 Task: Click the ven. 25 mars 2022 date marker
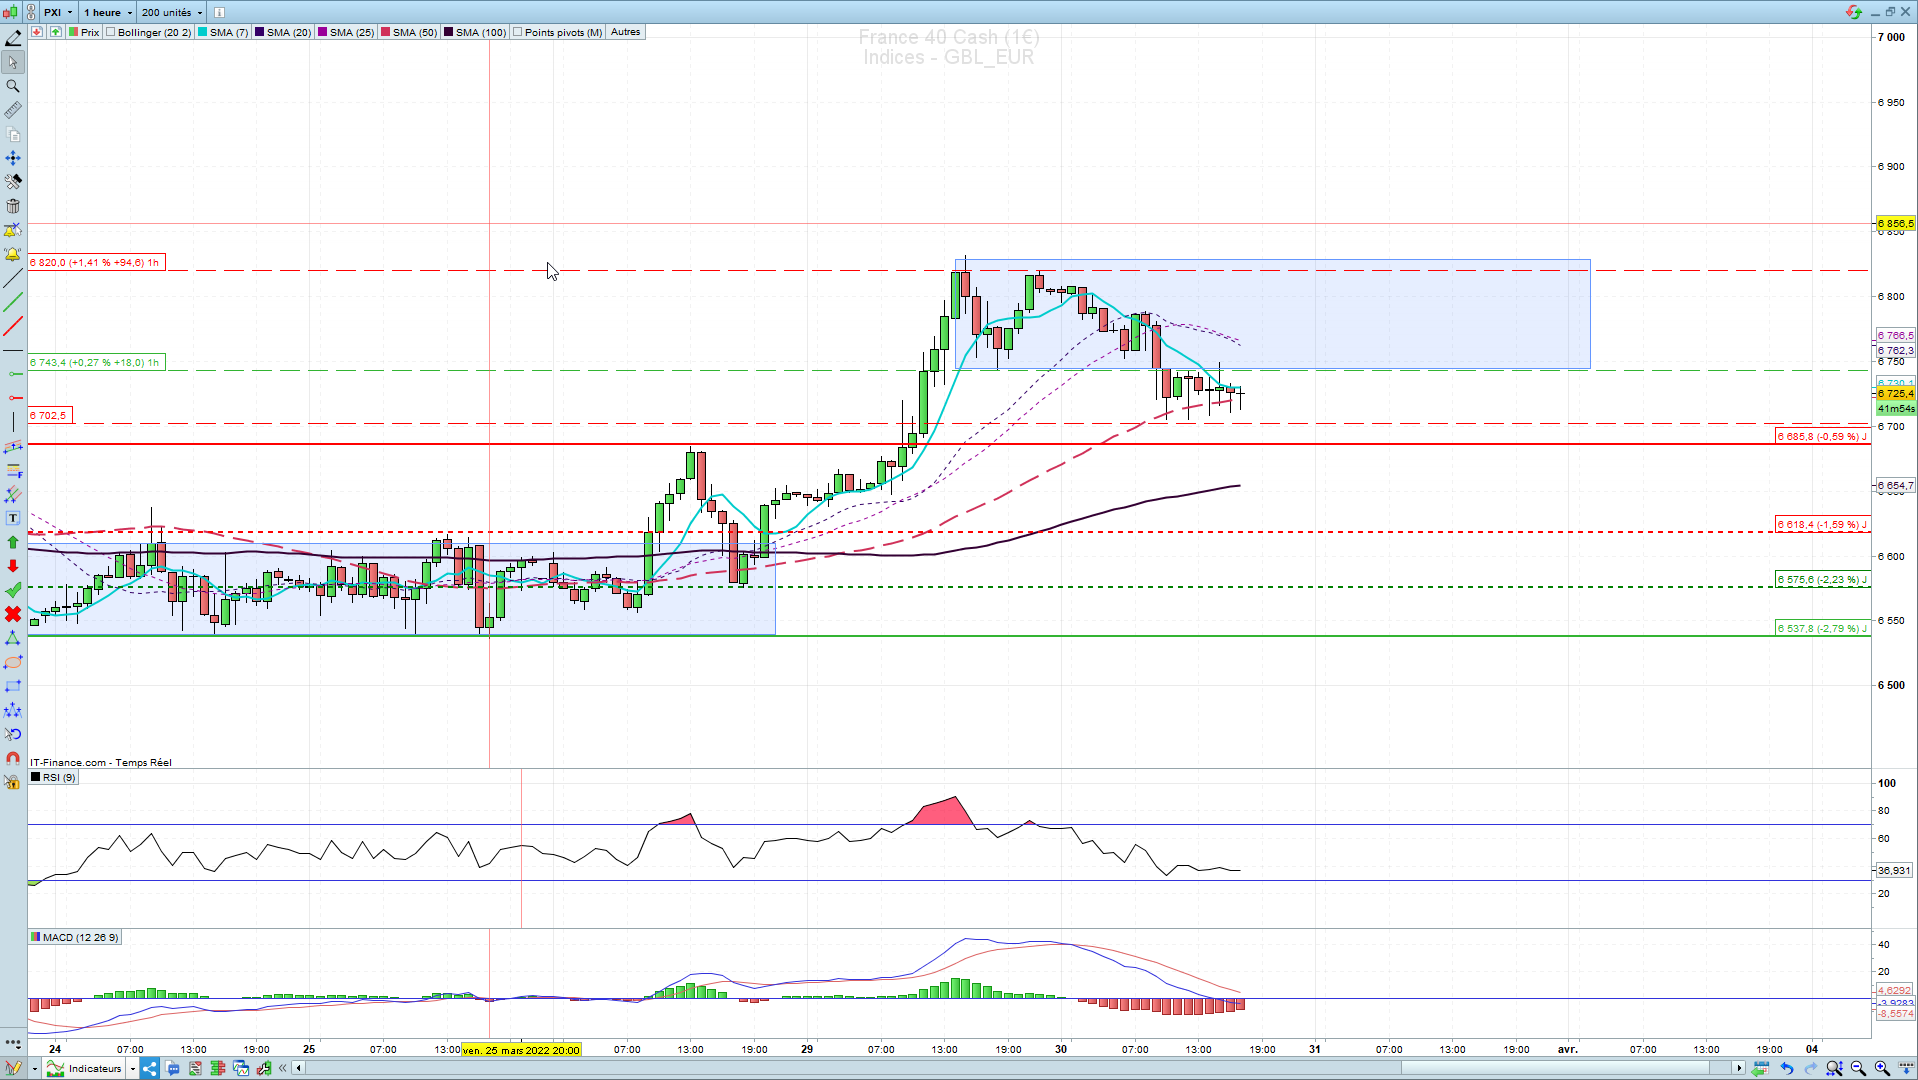(521, 1049)
